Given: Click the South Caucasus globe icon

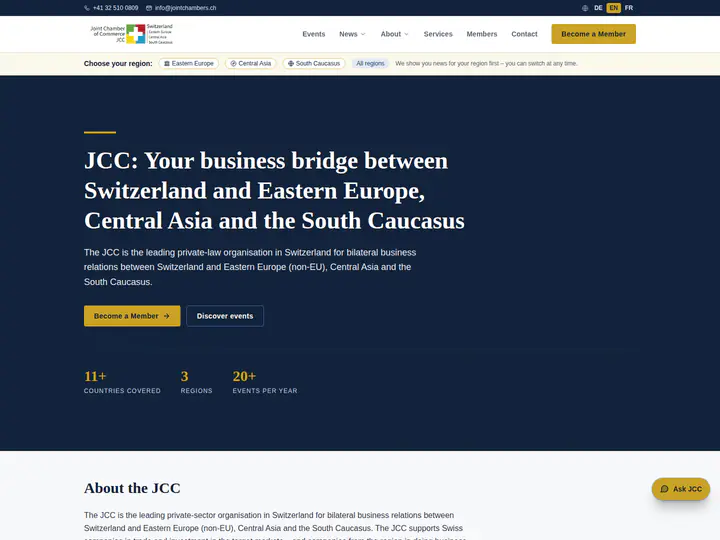Looking at the screenshot, I should [291, 63].
